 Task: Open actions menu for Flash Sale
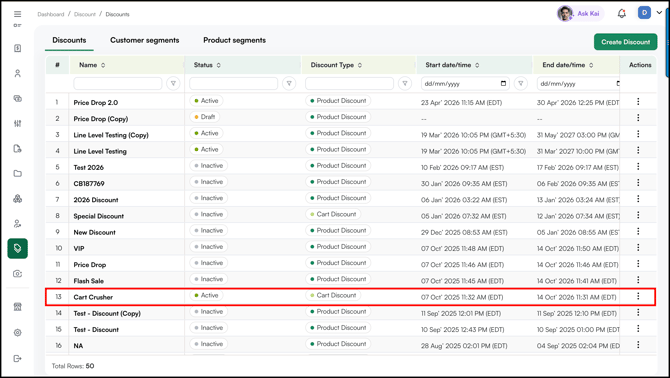pos(638,280)
